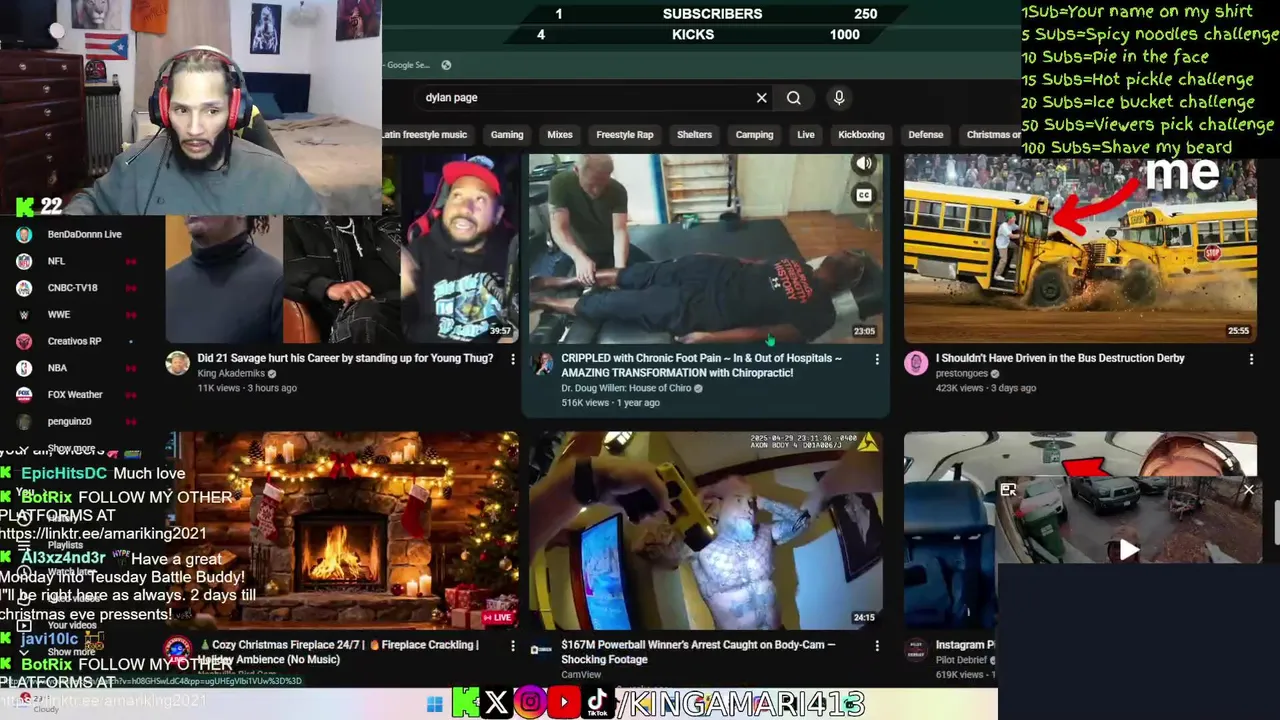
Task: Play the miniplayer video
Action: 1129,549
